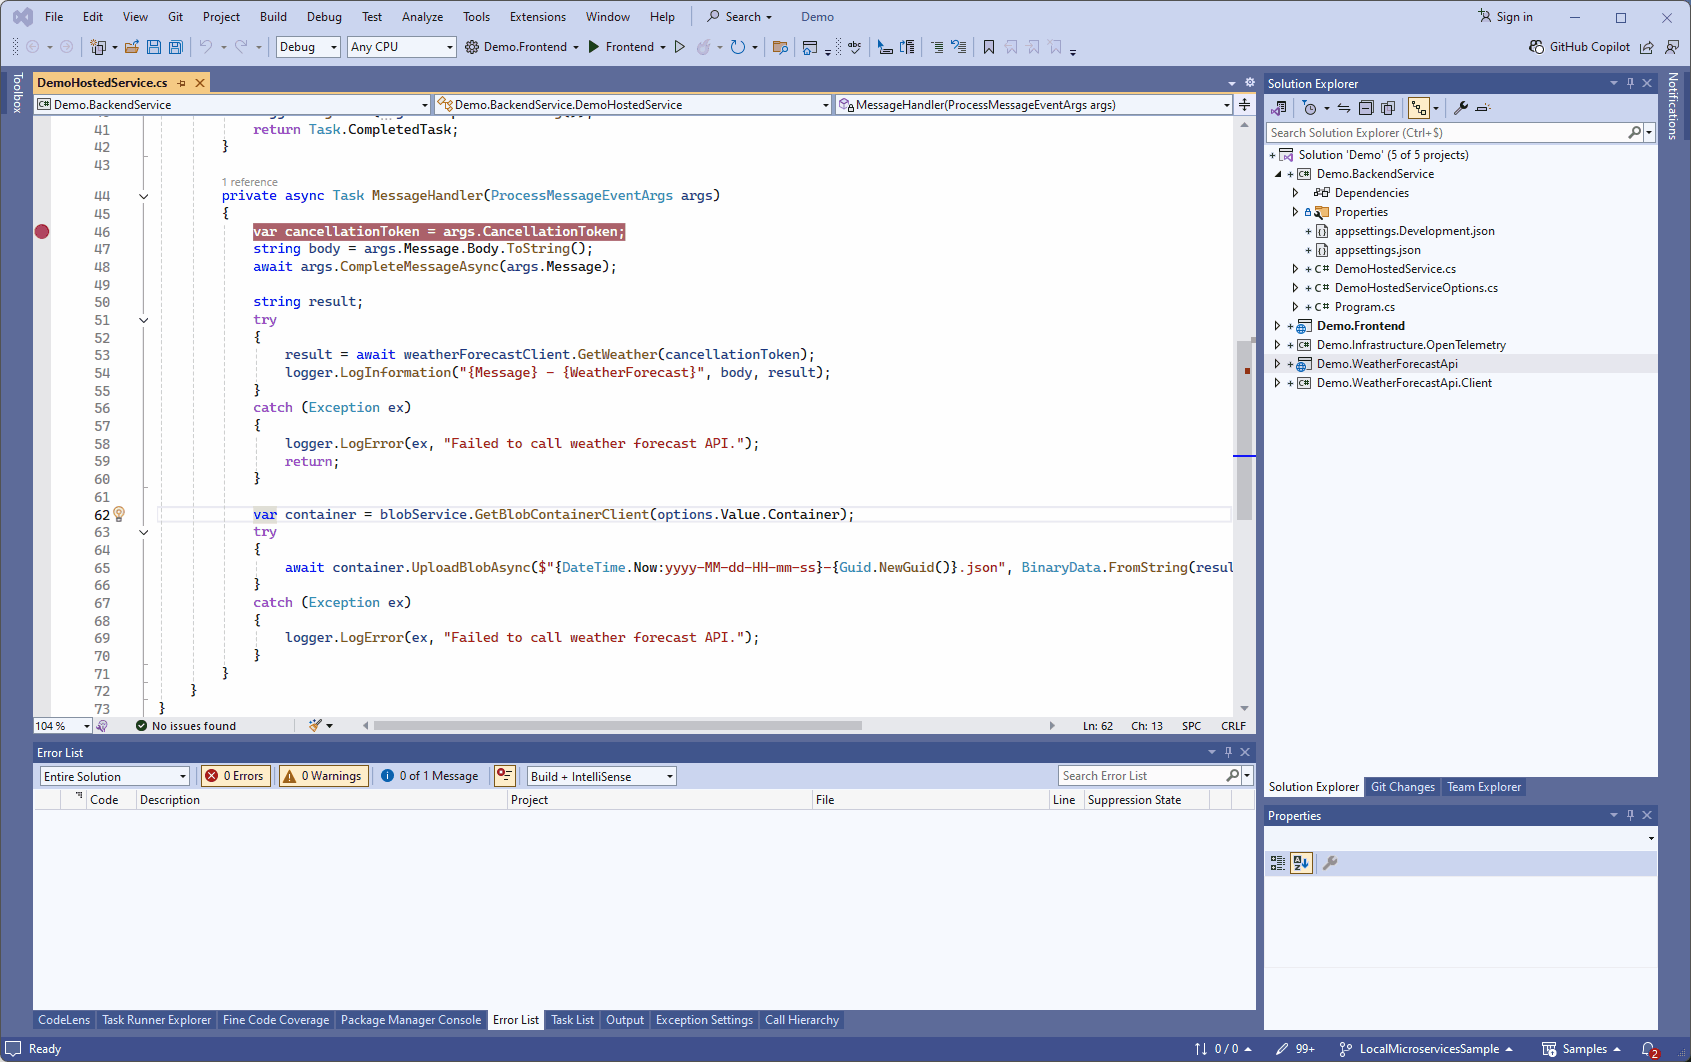Click the lightbulb quick action on line 62
Viewport: 1691px width, 1062px height.
tap(119, 514)
